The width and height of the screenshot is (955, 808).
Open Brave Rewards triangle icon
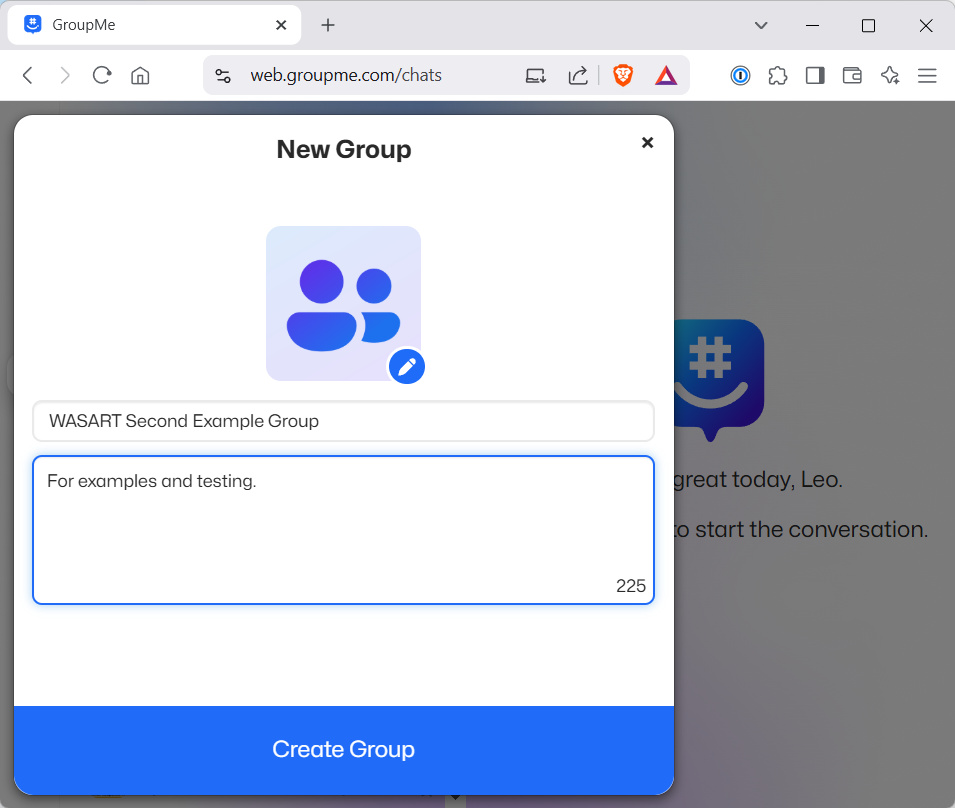coord(666,76)
